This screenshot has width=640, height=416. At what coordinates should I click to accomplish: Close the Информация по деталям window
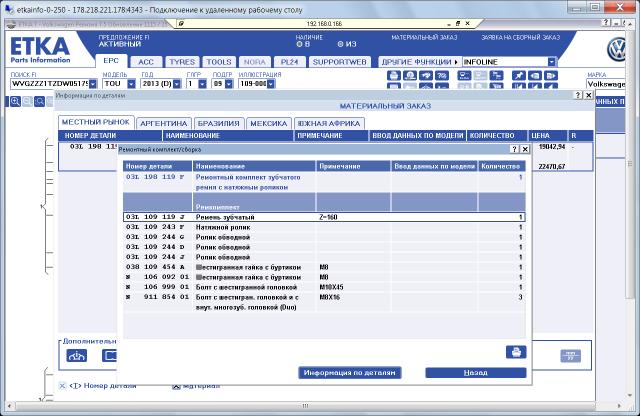589,95
